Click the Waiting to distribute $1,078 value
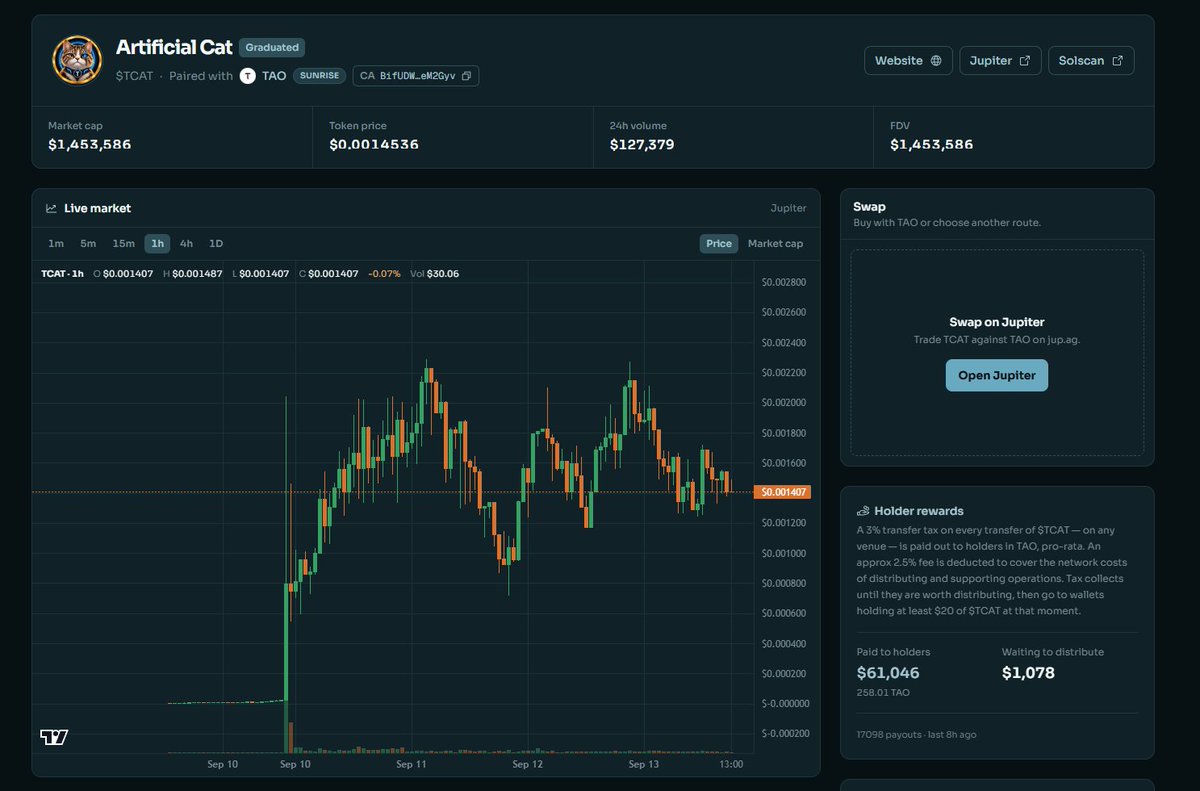The height and width of the screenshot is (791, 1200). (x=1028, y=673)
